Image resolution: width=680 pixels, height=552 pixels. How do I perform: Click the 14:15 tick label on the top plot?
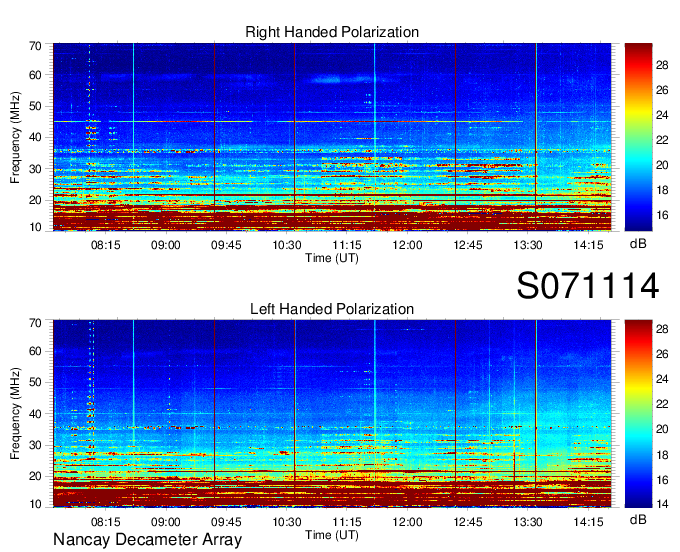click(588, 245)
